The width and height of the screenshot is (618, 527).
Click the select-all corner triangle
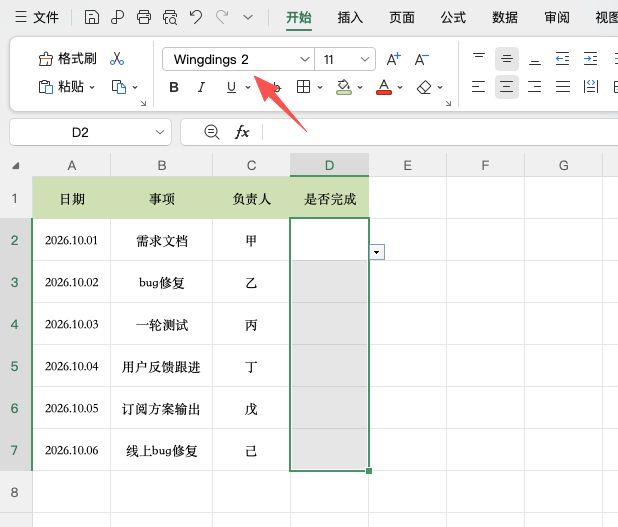click(16, 166)
